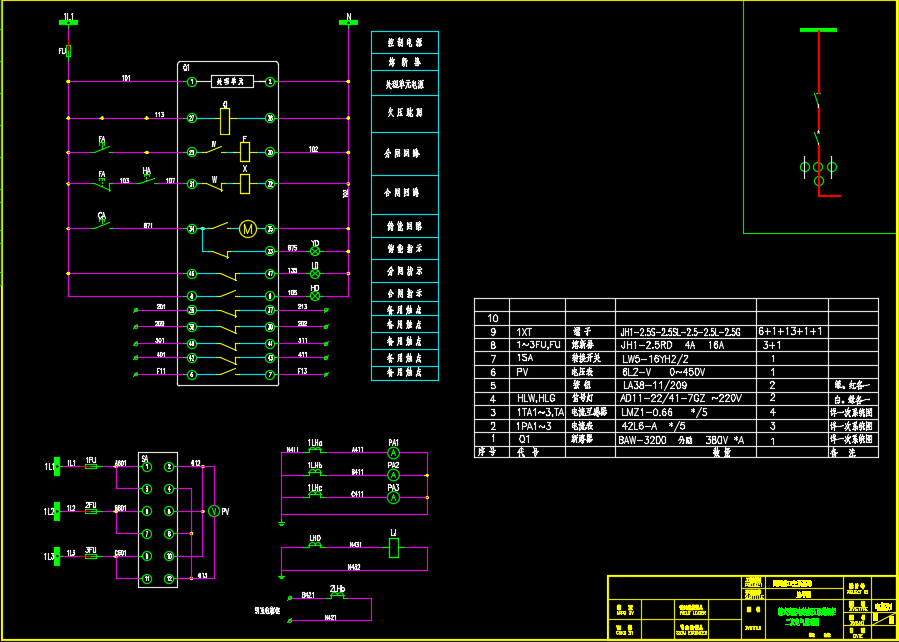The height and width of the screenshot is (642, 899).
Task: Click table cell AD11-22/41-7GZ ~220V
Action: pos(686,399)
